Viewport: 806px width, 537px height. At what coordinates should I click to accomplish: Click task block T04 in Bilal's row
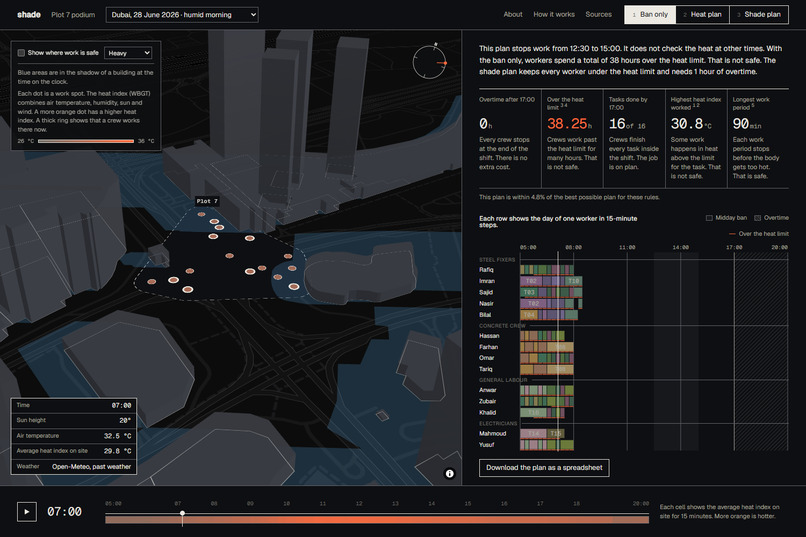click(x=529, y=315)
